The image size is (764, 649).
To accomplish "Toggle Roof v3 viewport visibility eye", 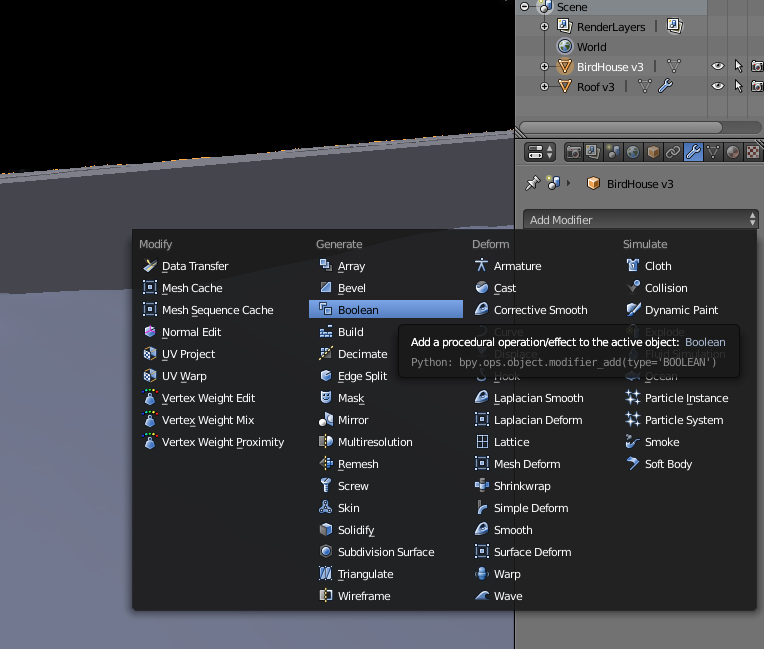I will tap(718, 86).
